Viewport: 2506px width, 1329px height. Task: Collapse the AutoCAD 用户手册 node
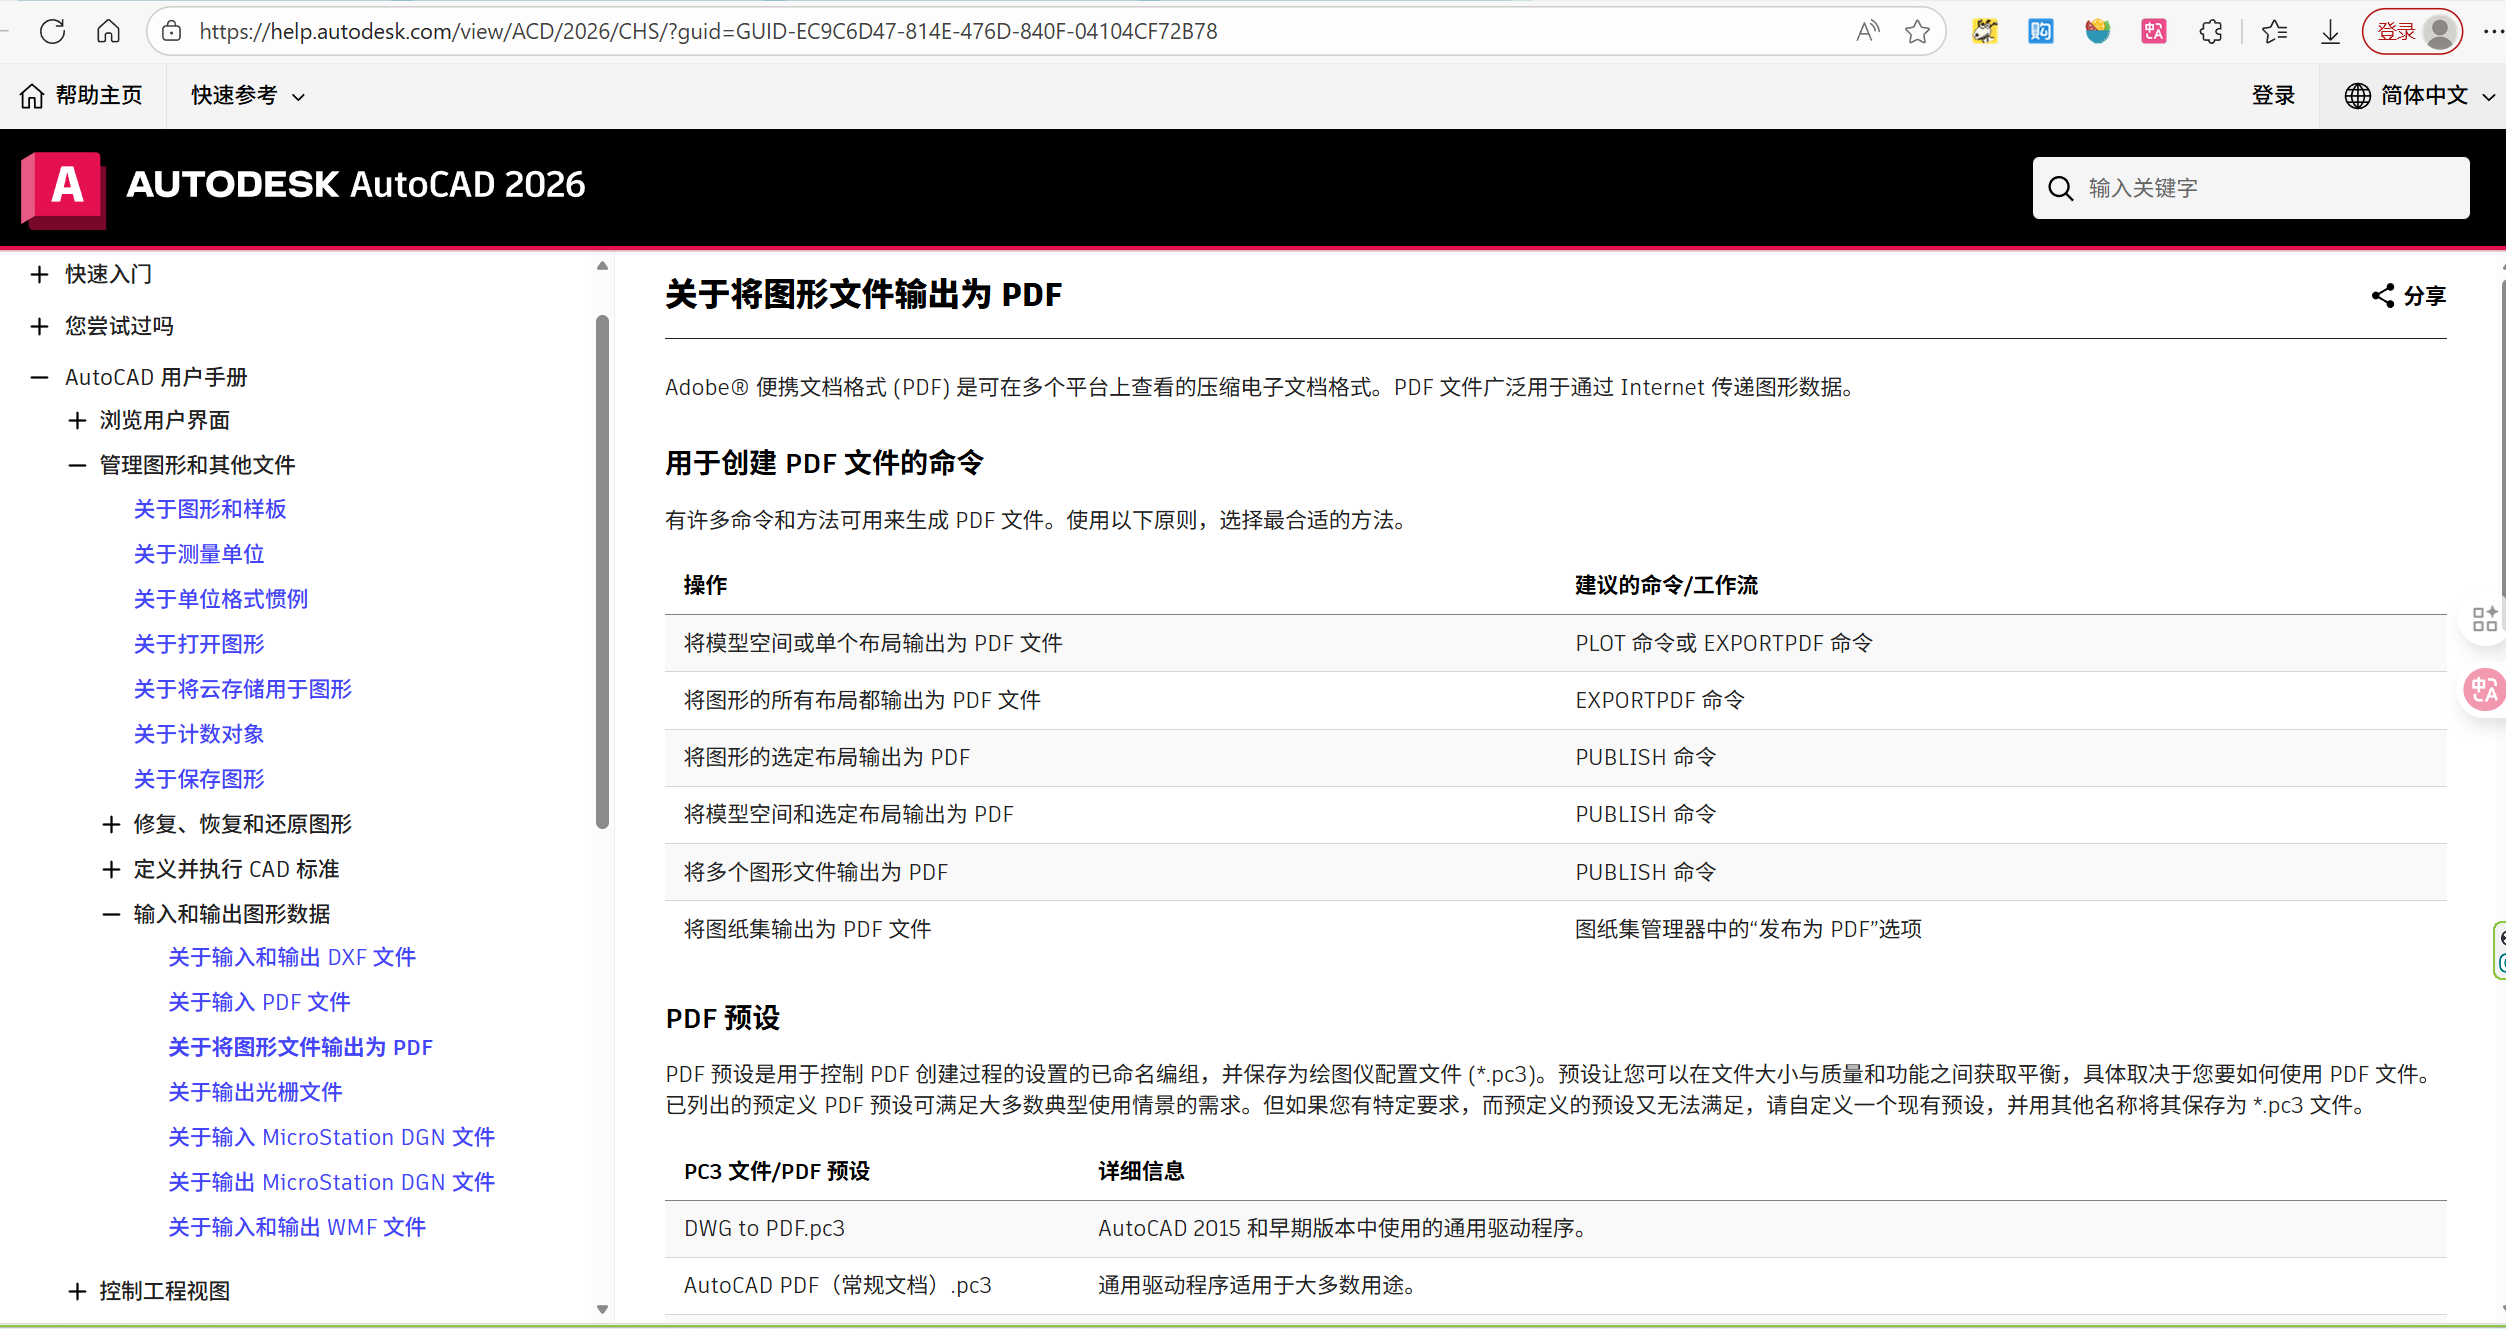(x=39, y=377)
